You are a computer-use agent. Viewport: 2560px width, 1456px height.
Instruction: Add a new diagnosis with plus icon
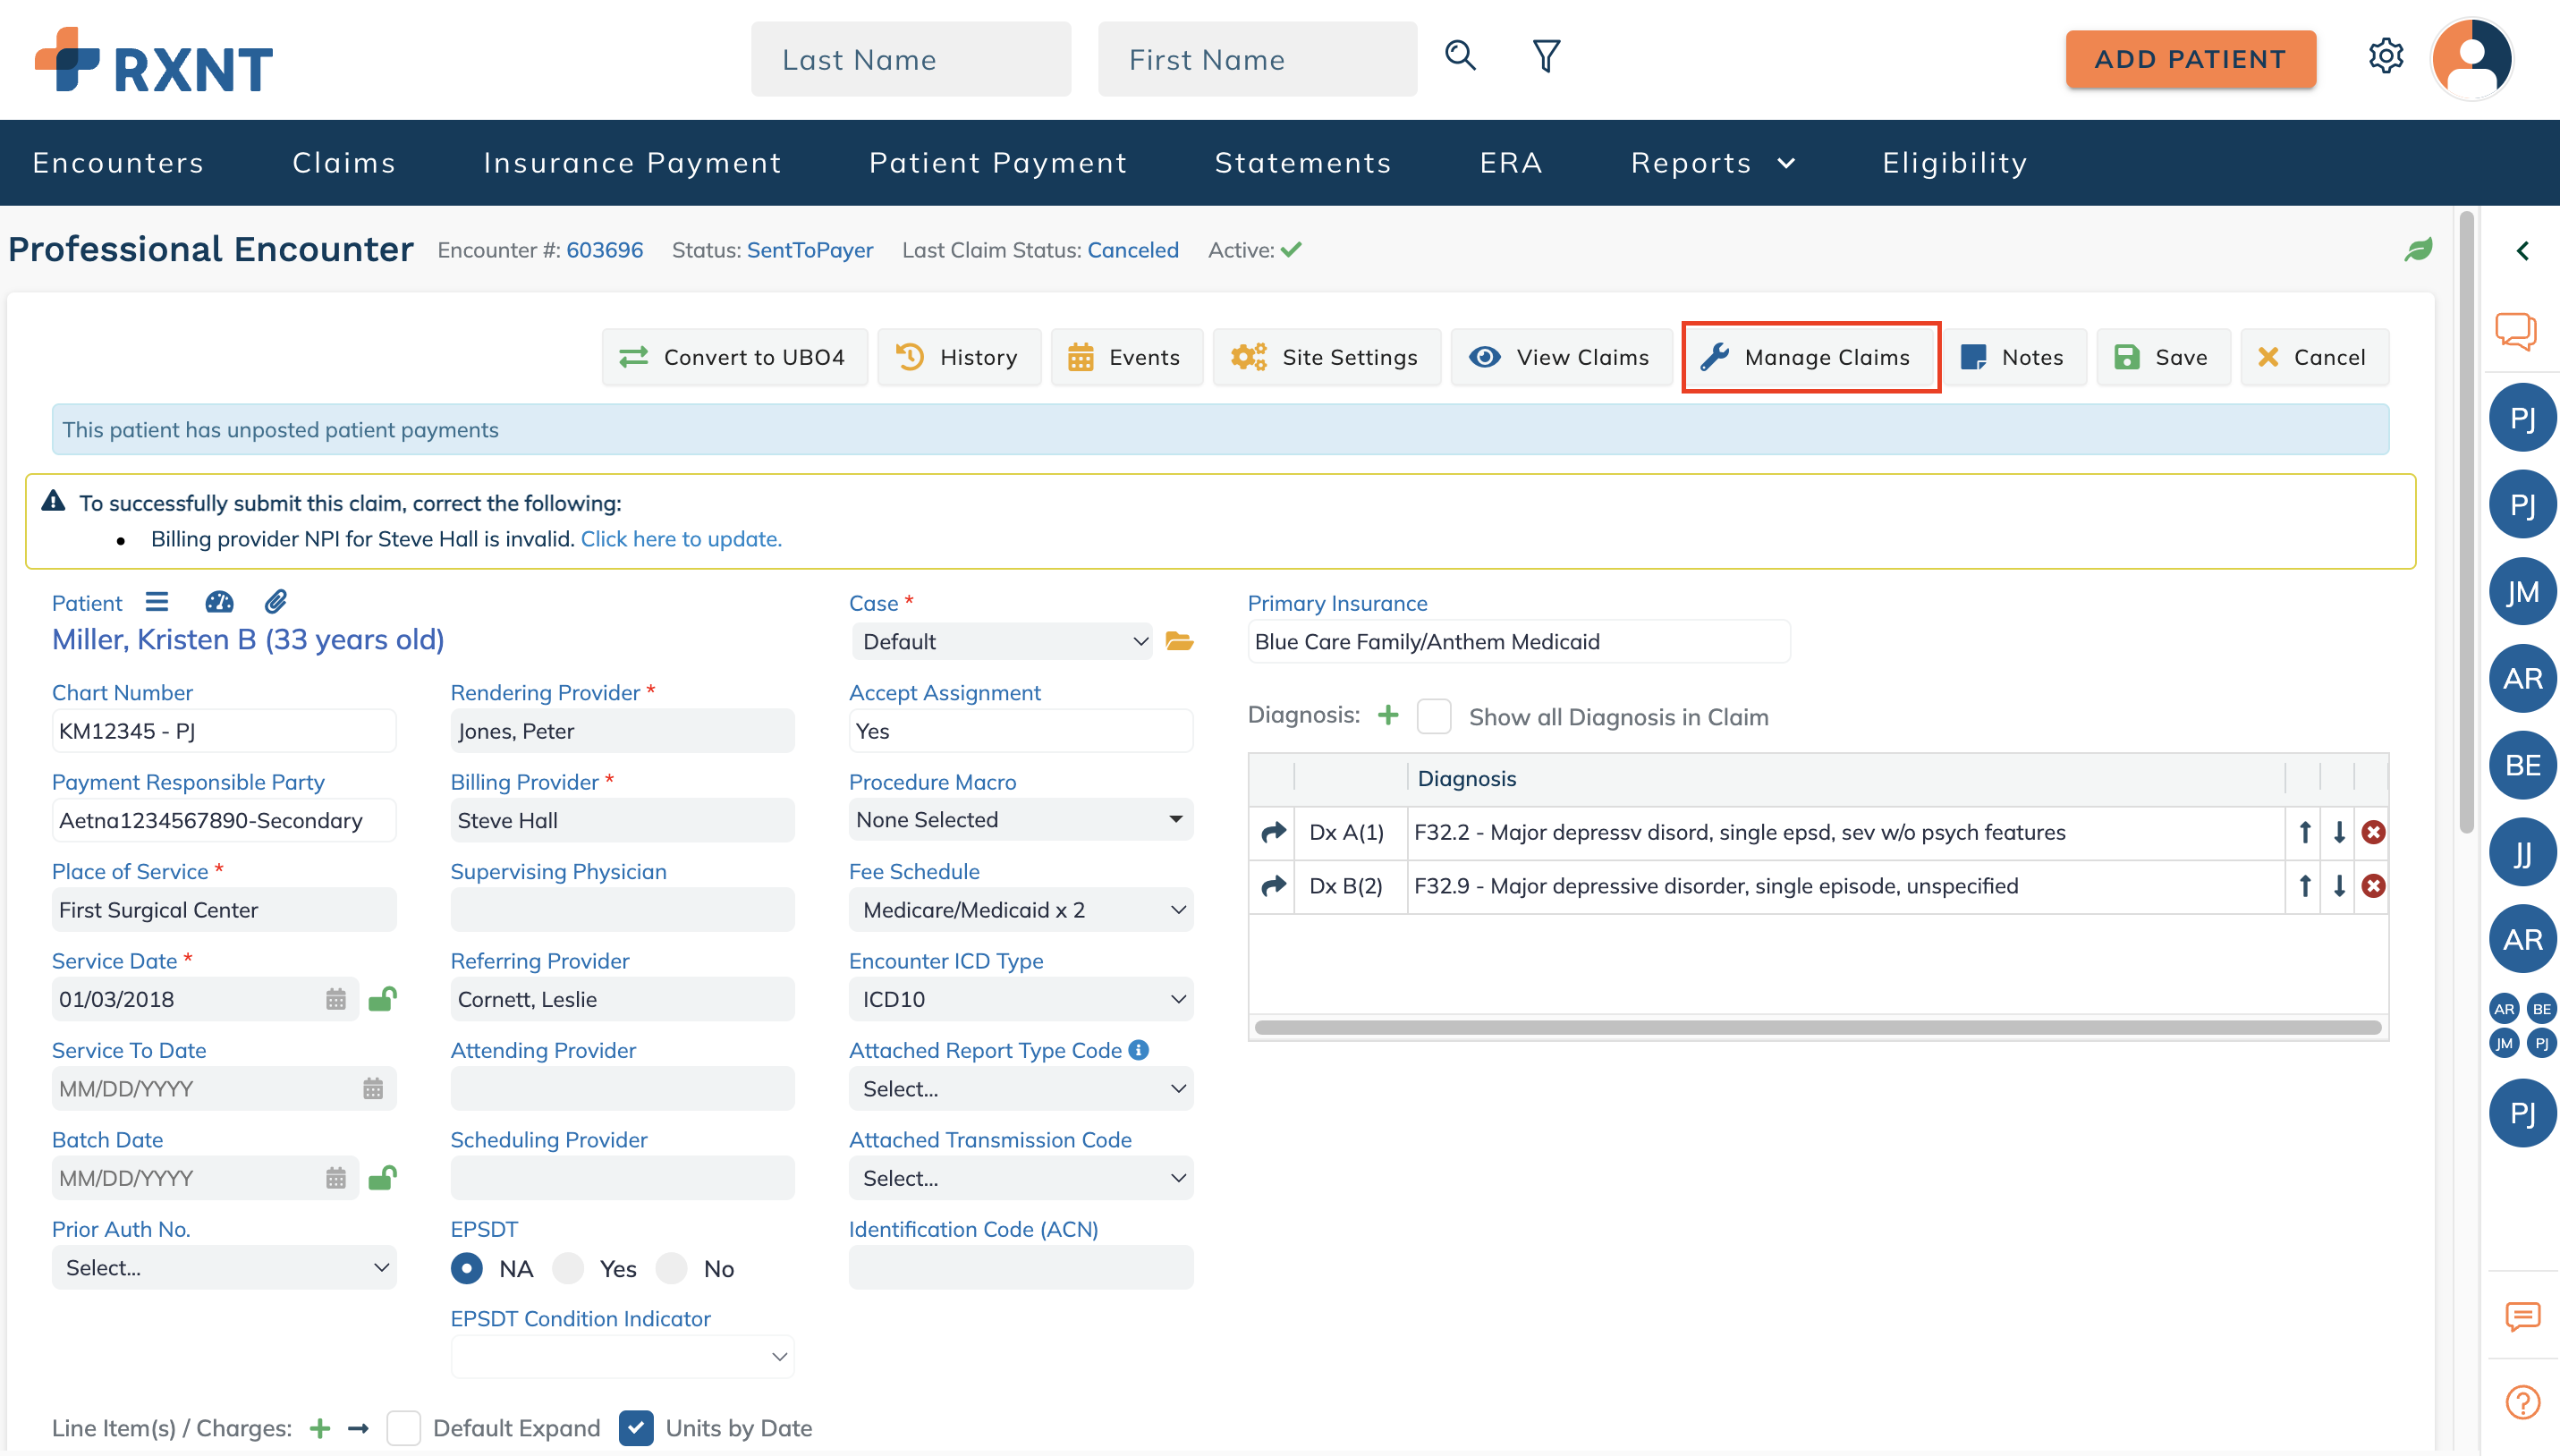coord(1388,715)
